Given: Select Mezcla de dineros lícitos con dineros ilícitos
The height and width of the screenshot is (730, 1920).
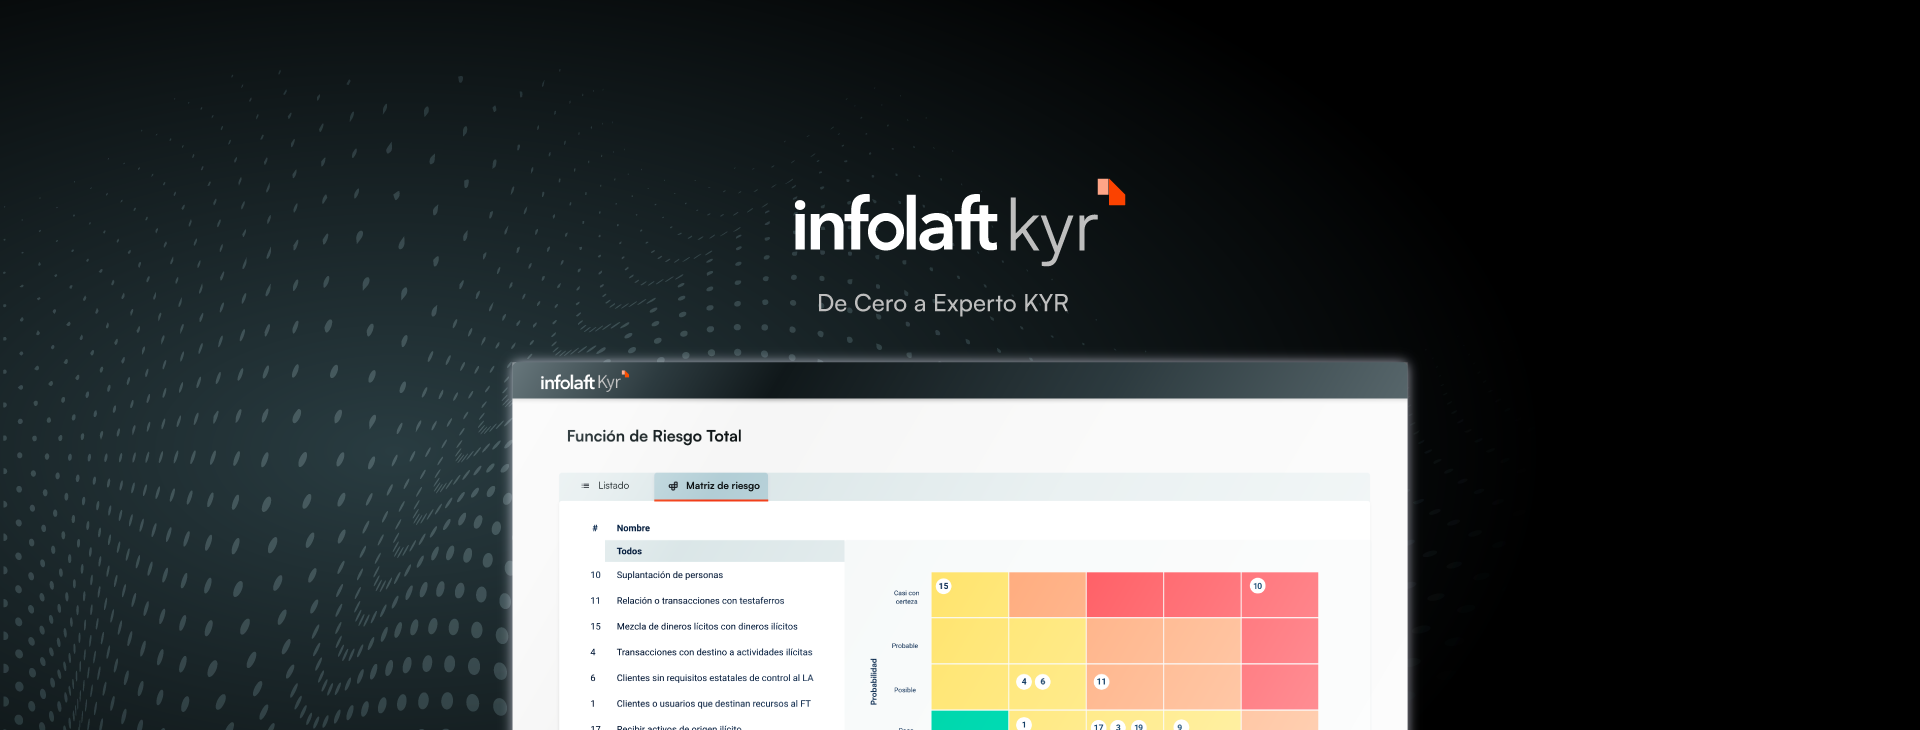Looking at the screenshot, I should point(707,627).
